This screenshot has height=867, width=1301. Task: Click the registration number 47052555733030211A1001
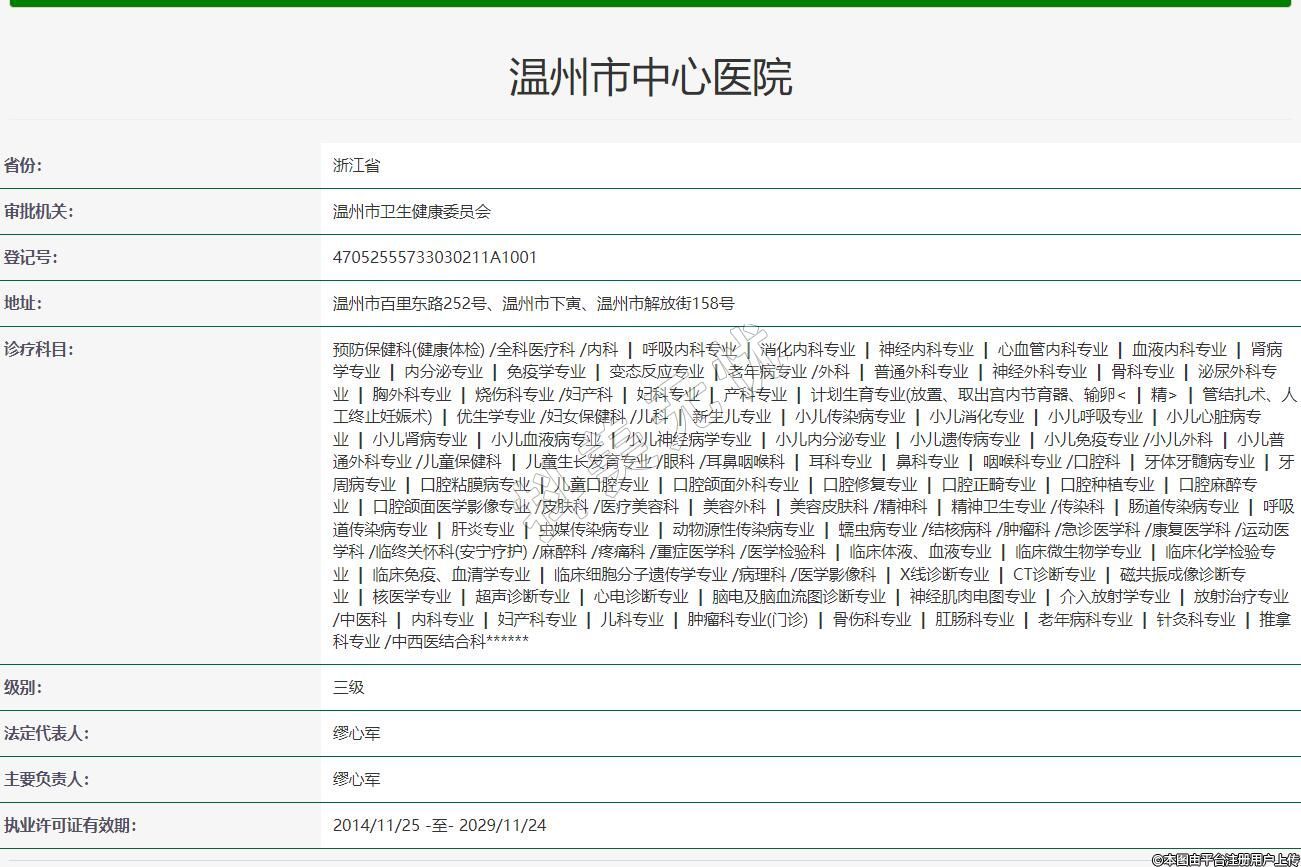[x=434, y=258]
